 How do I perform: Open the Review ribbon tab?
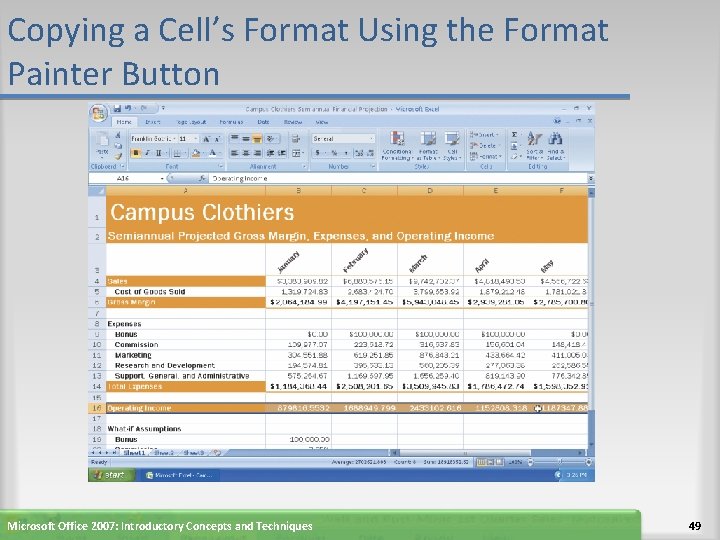(x=293, y=122)
